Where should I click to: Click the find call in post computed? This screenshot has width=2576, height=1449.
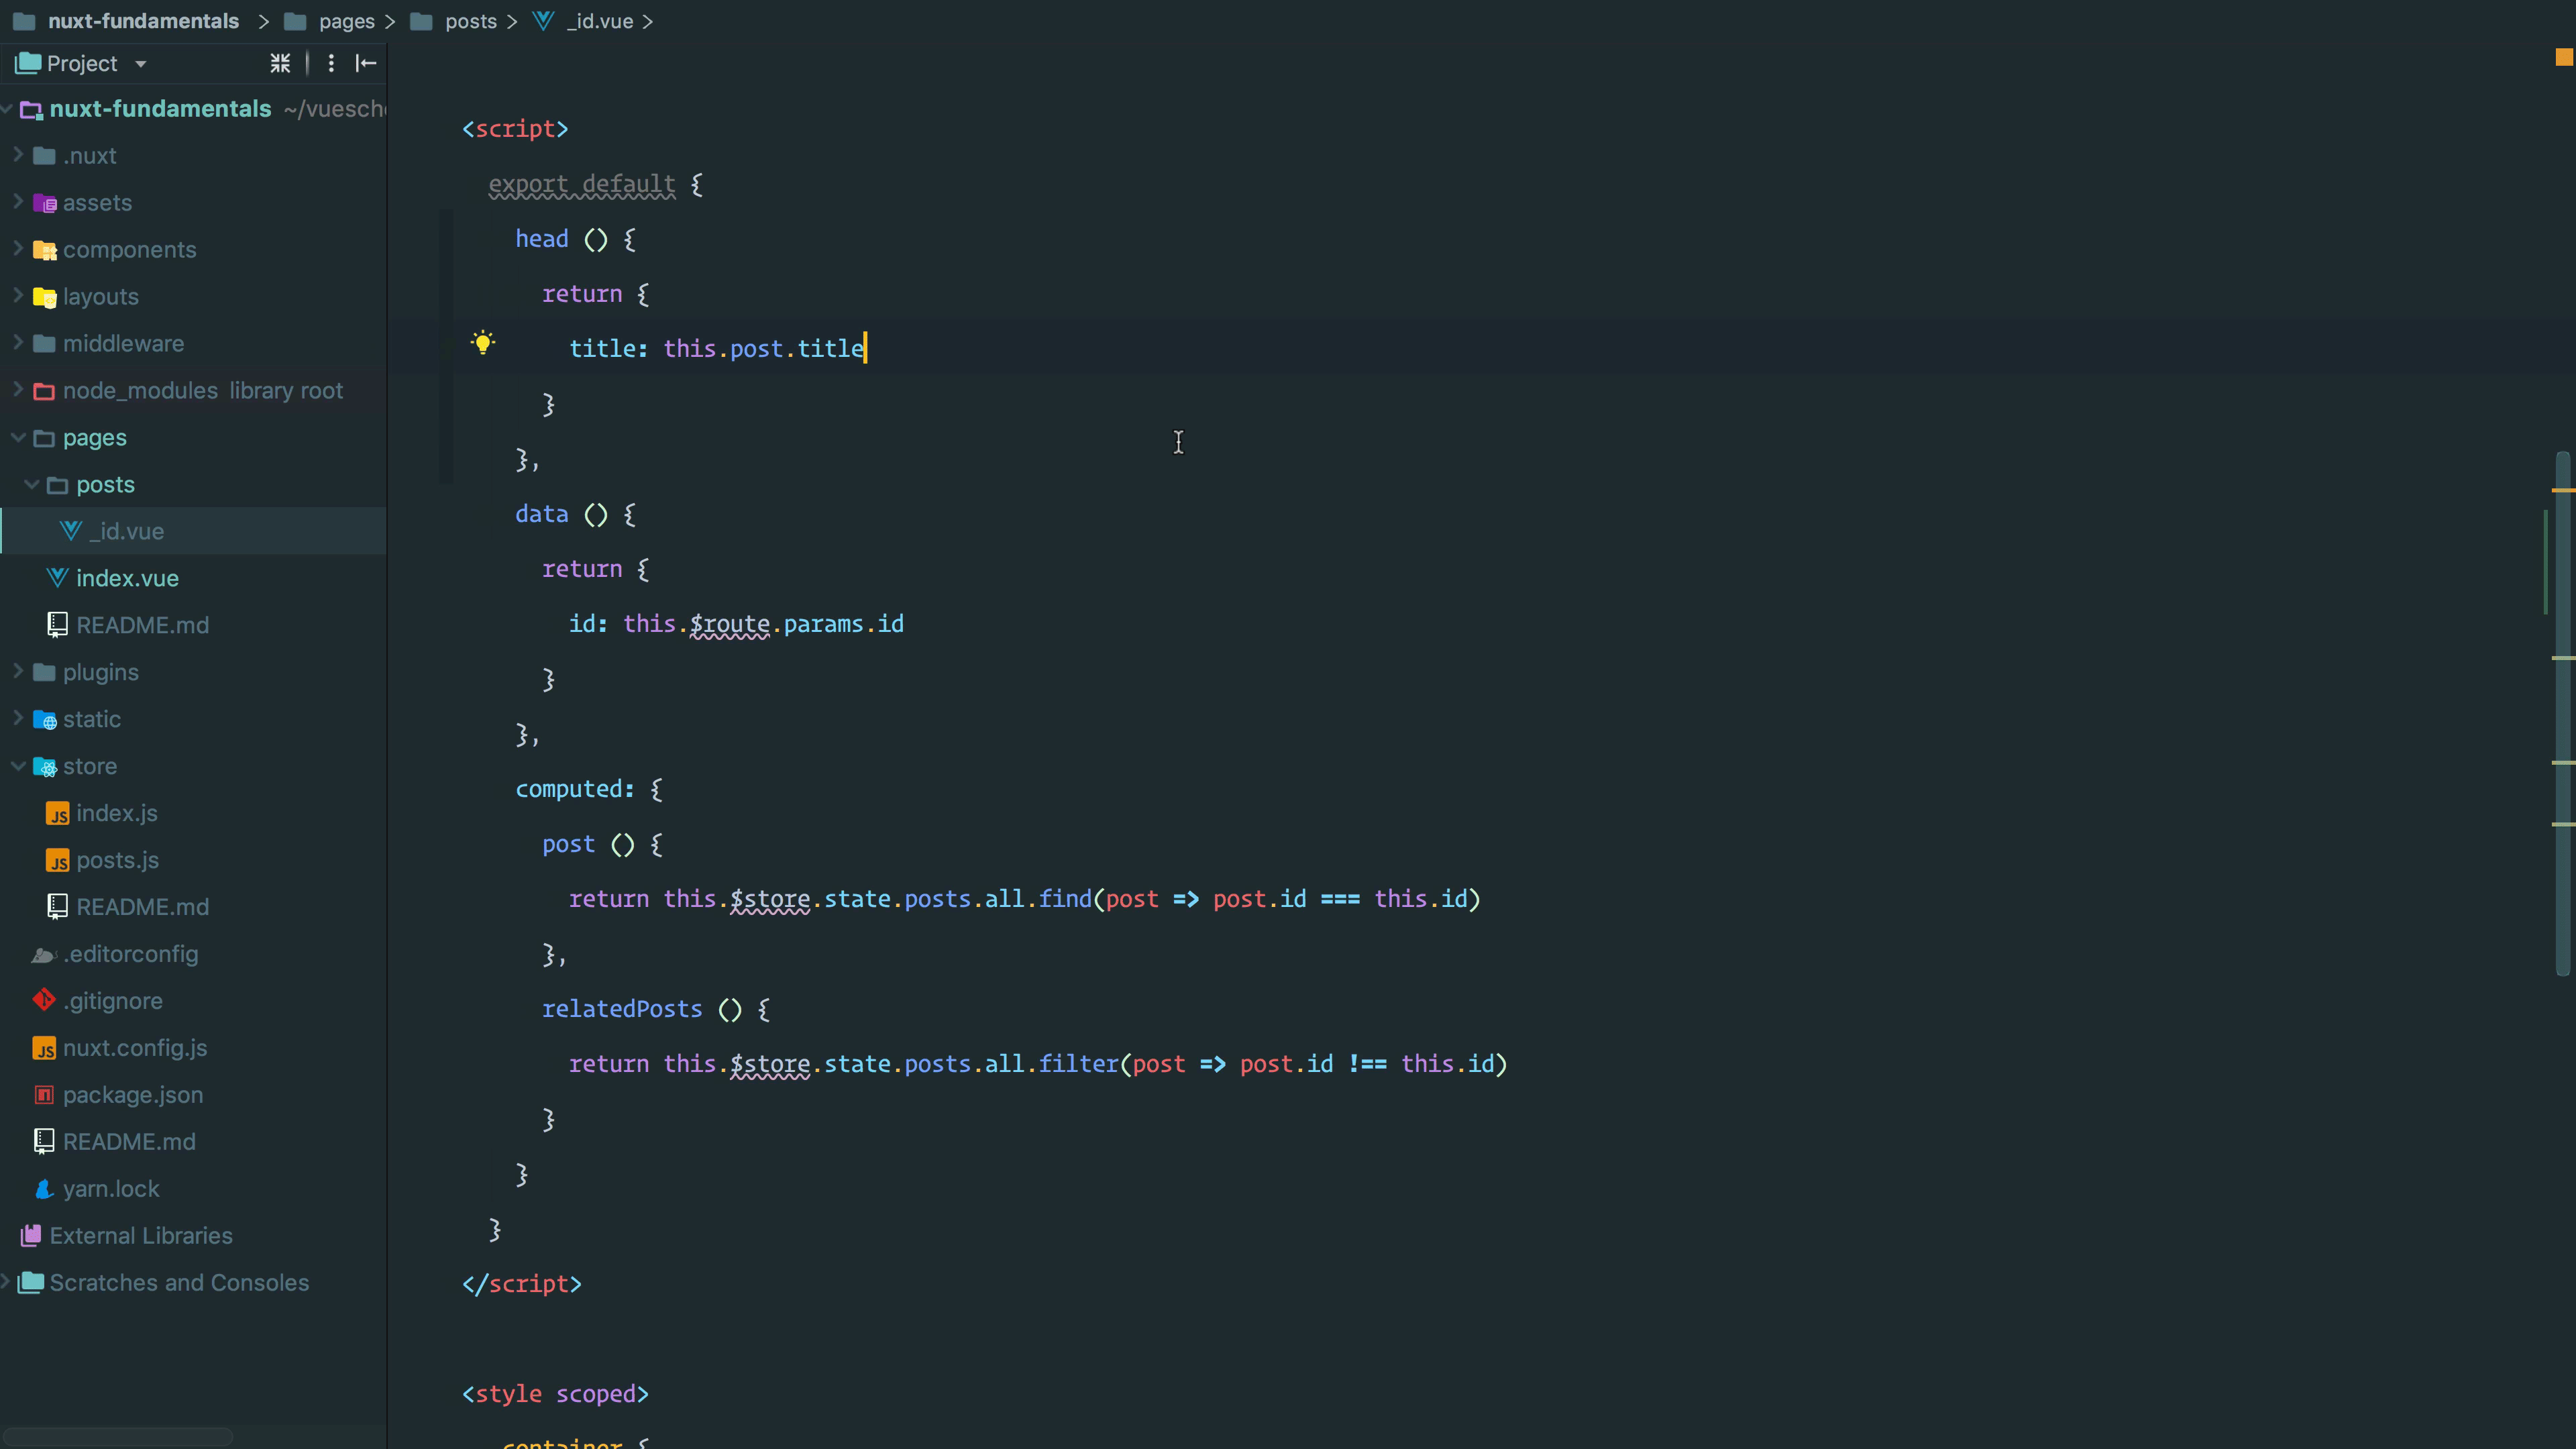click(x=1065, y=899)
